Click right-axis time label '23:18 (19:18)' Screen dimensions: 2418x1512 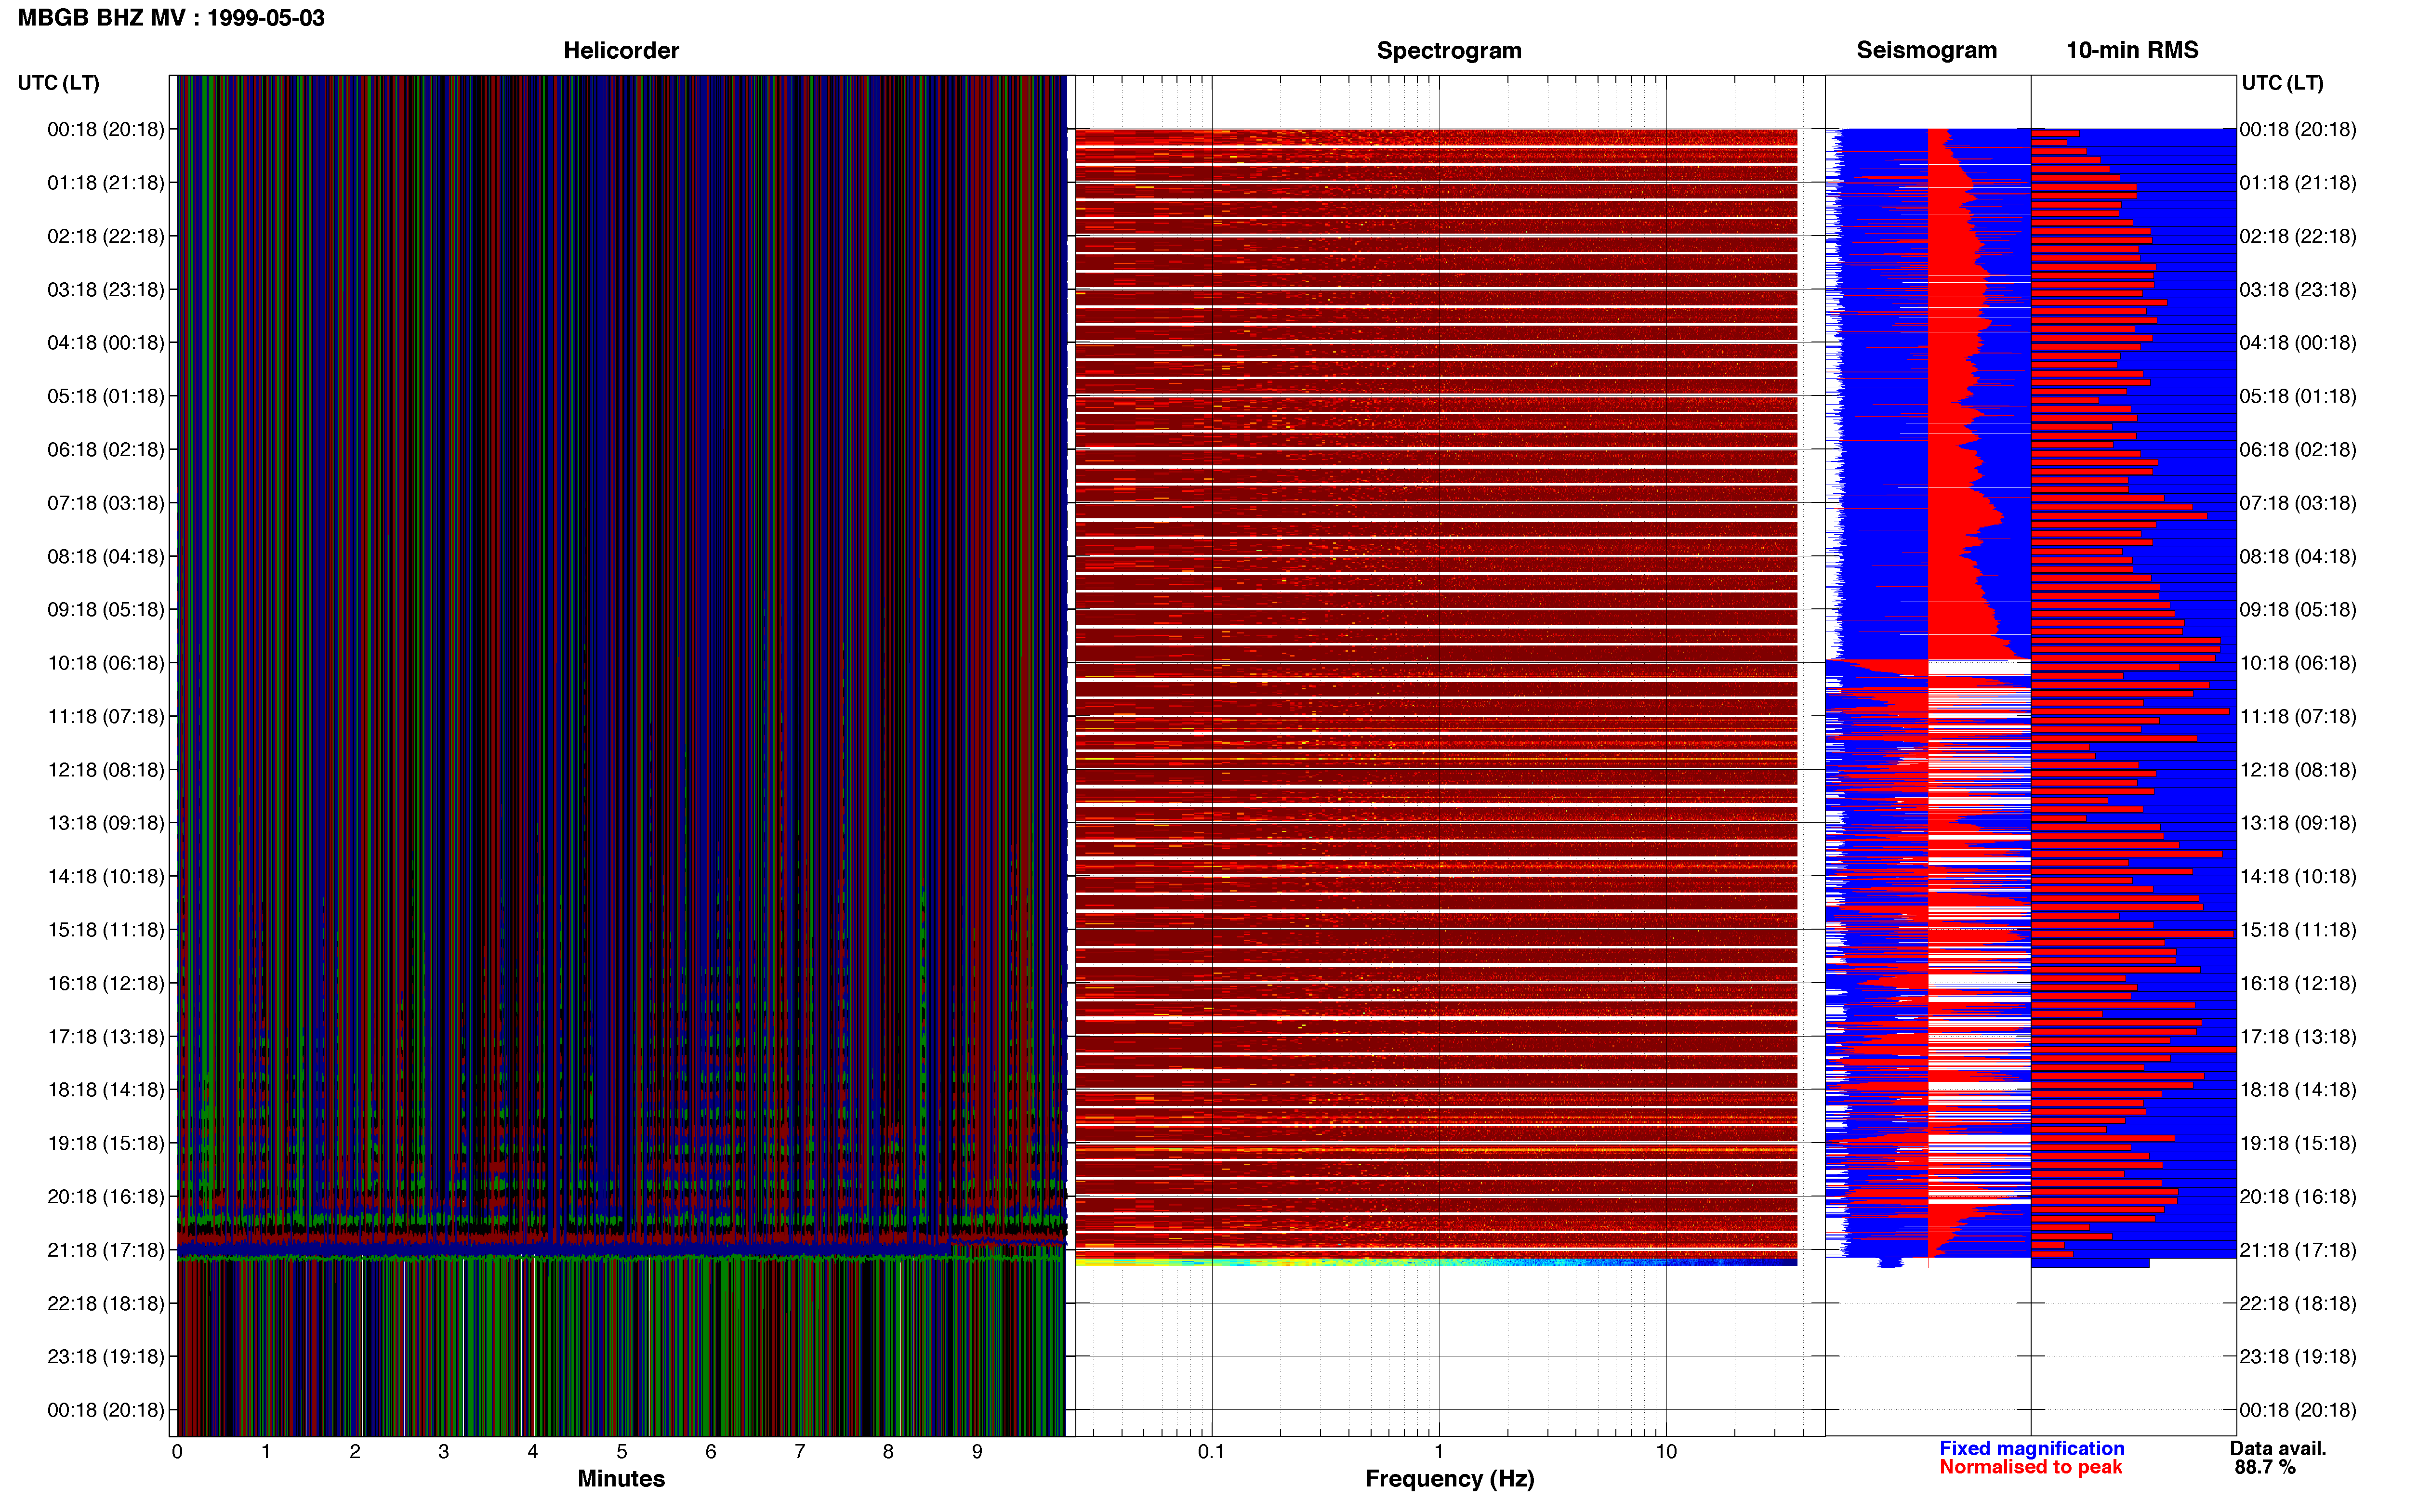(x=2298, y=1357)
